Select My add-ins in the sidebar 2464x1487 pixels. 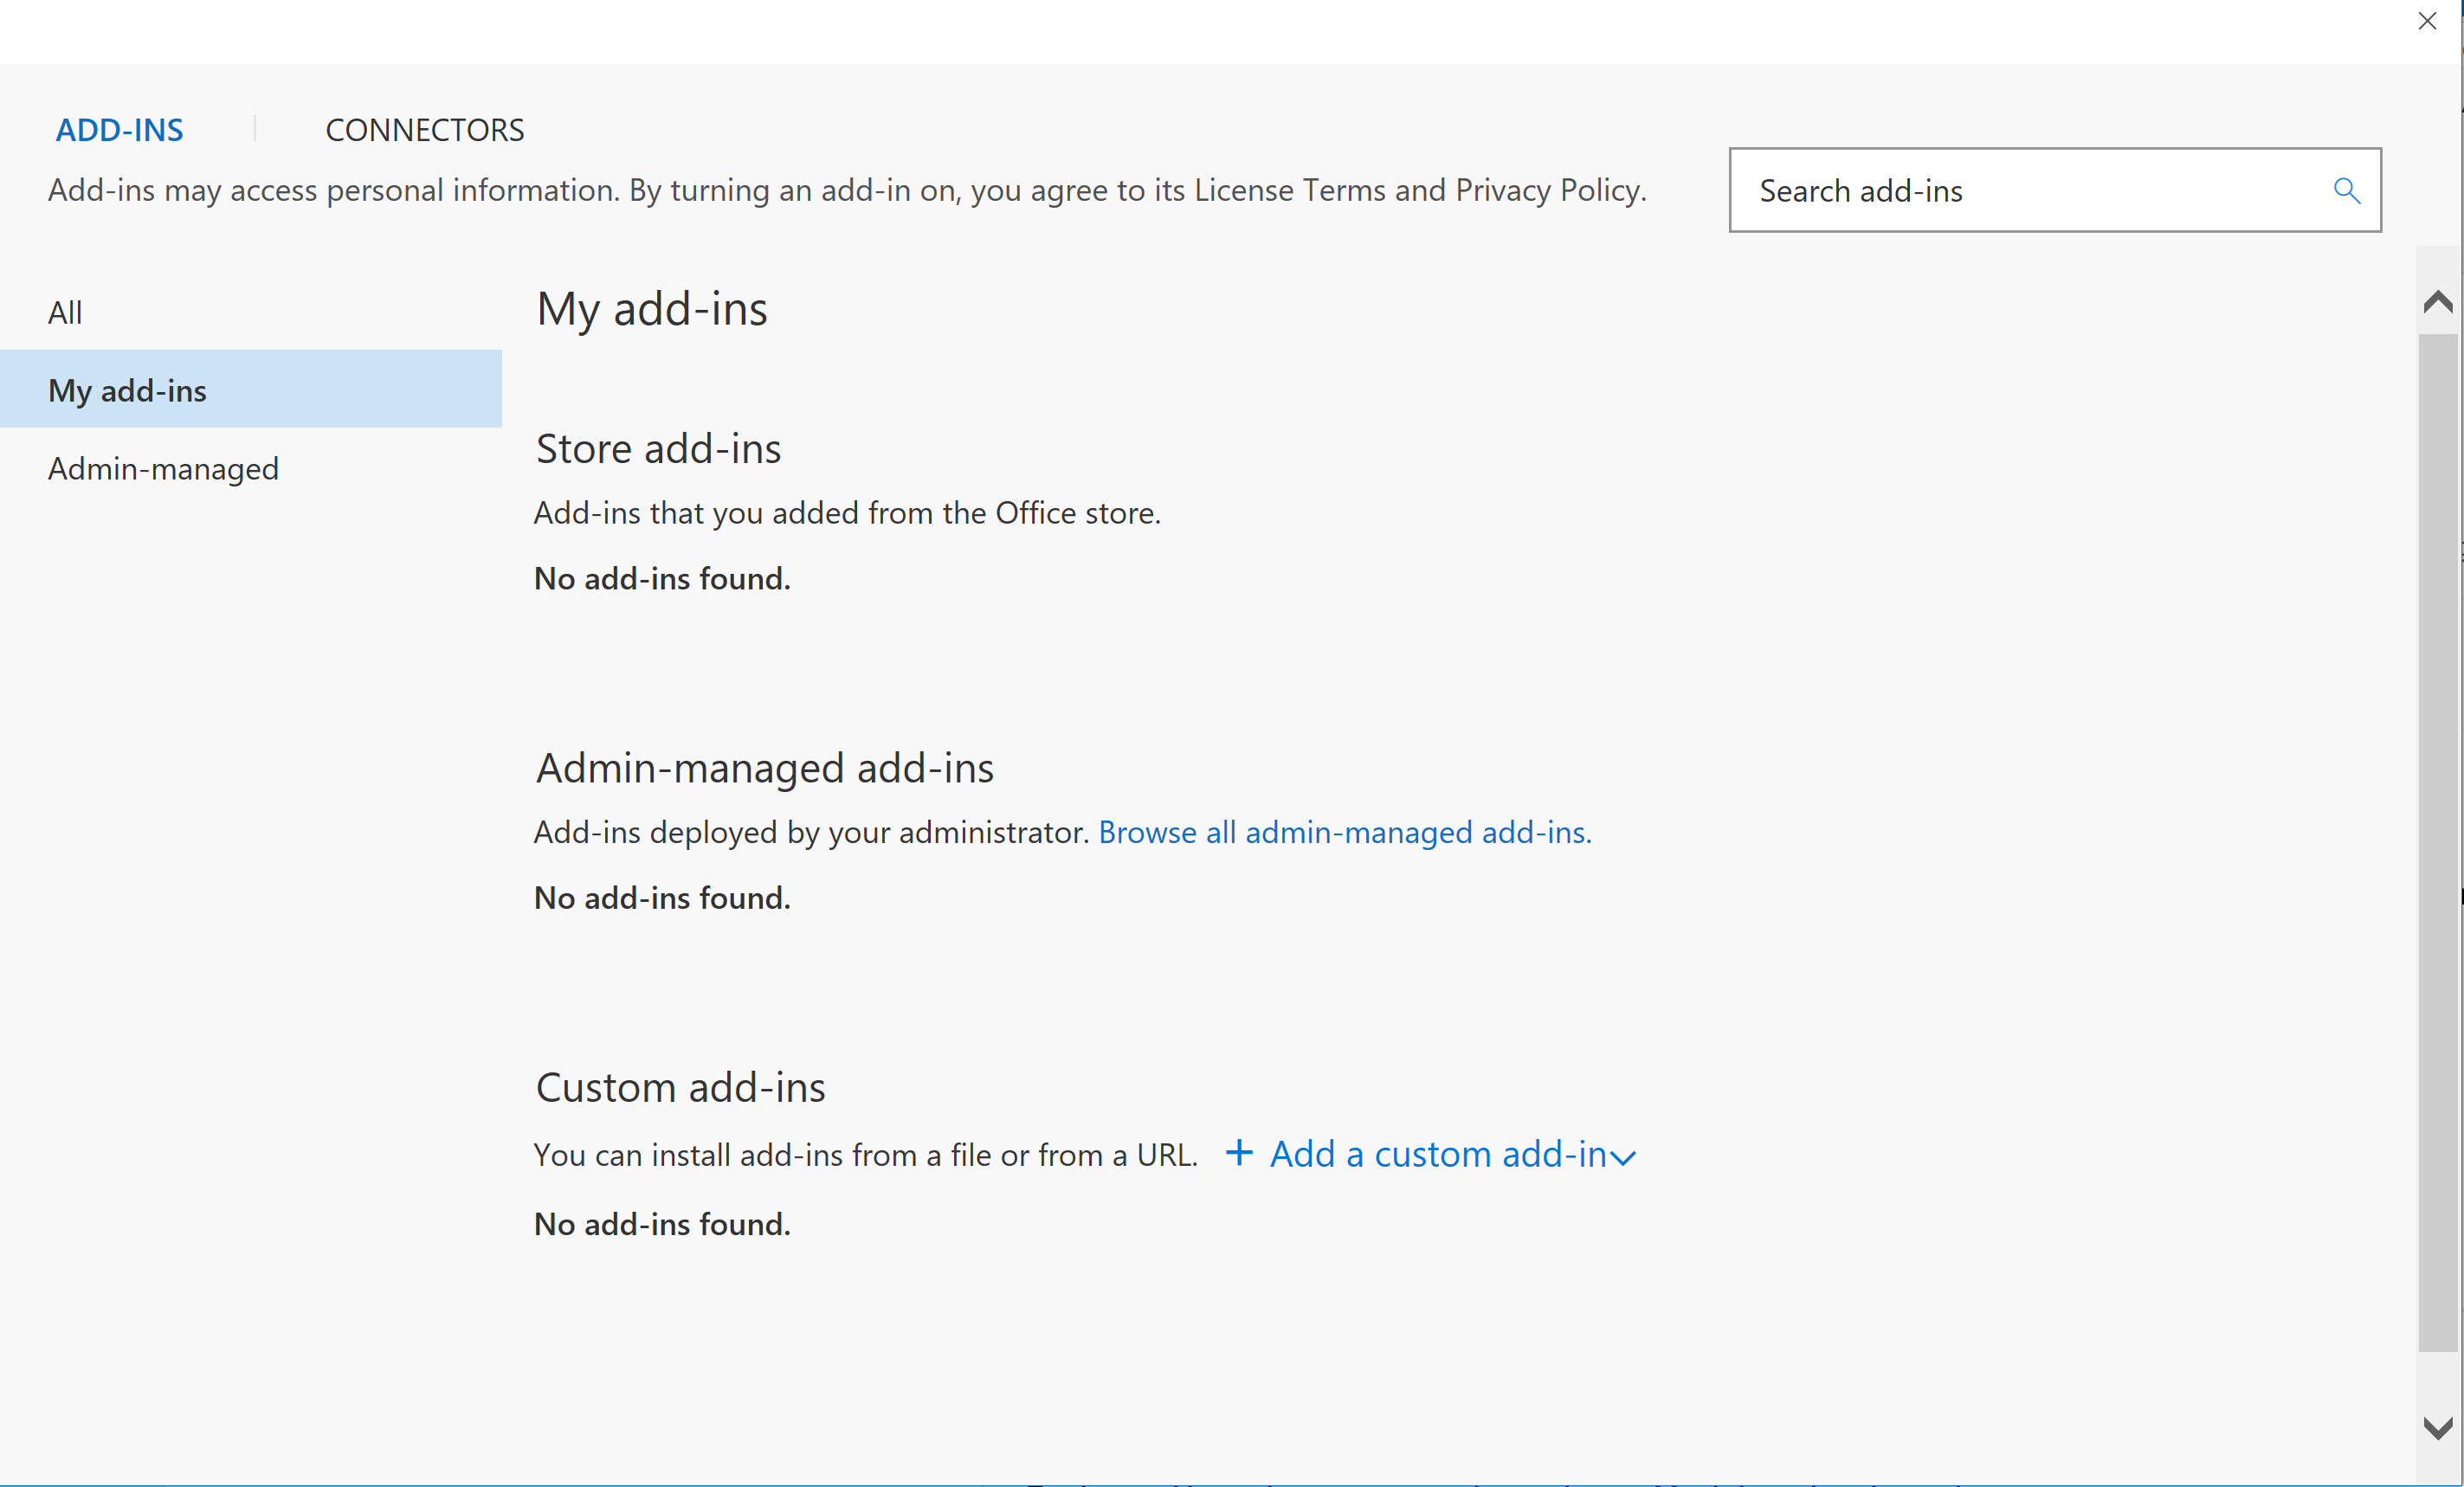127,390
